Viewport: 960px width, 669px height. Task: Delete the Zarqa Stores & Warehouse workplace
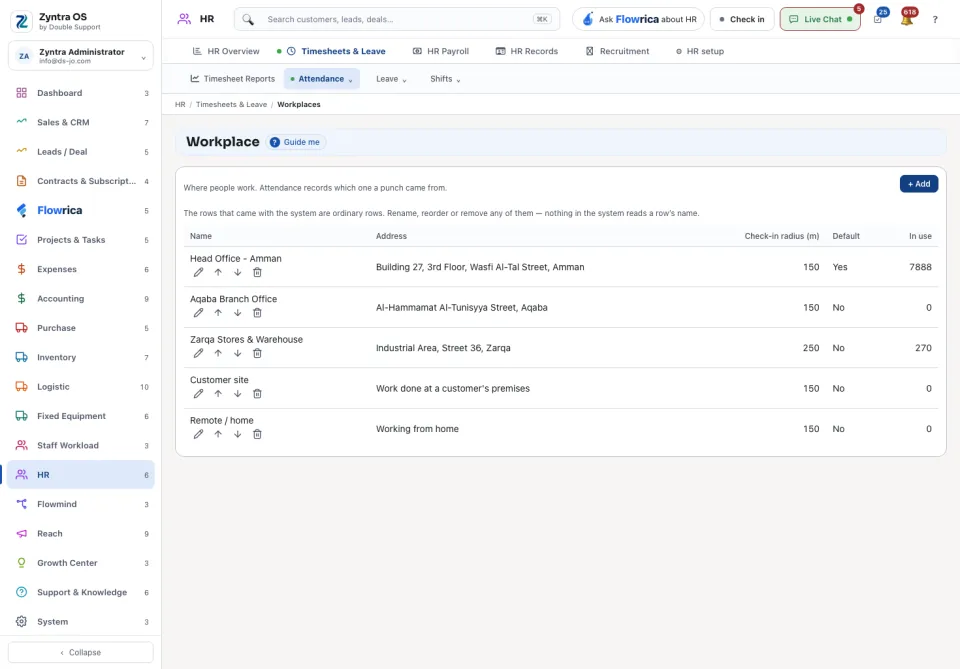257,353
